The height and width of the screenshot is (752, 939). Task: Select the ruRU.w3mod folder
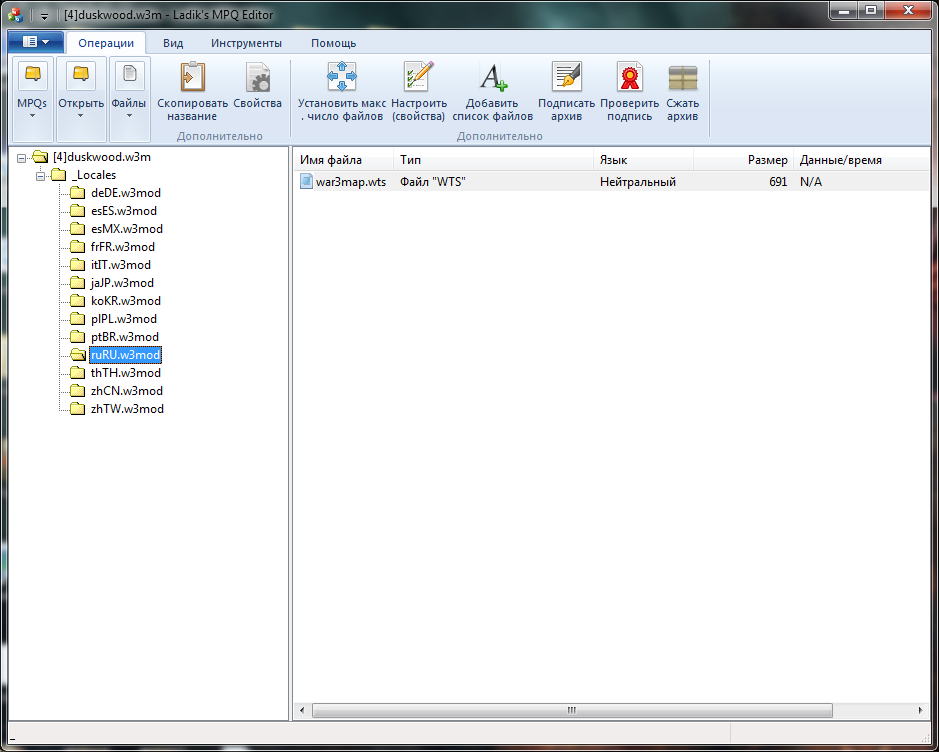126,354
